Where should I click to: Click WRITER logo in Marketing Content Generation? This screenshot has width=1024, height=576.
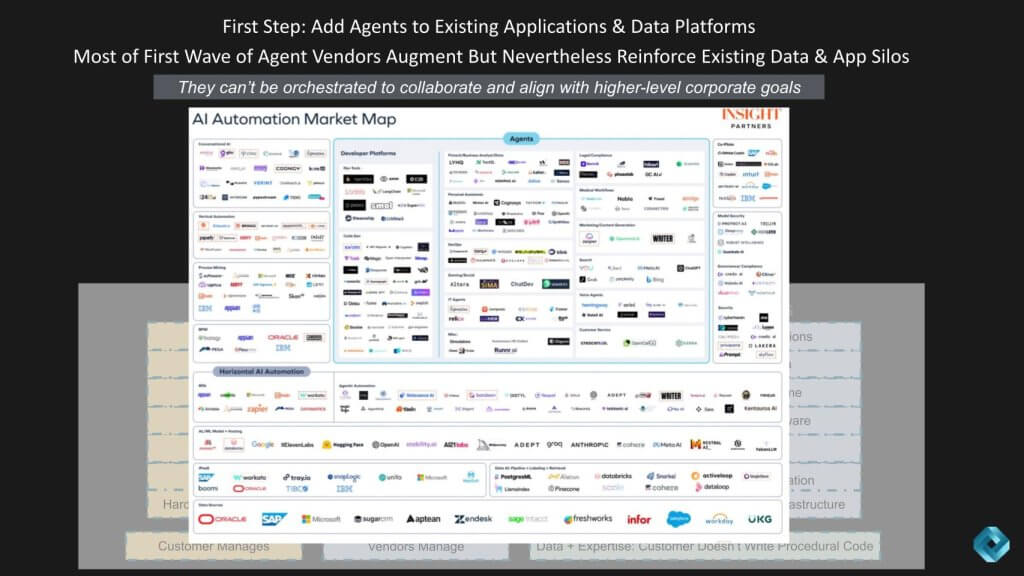tap(662, 239)
